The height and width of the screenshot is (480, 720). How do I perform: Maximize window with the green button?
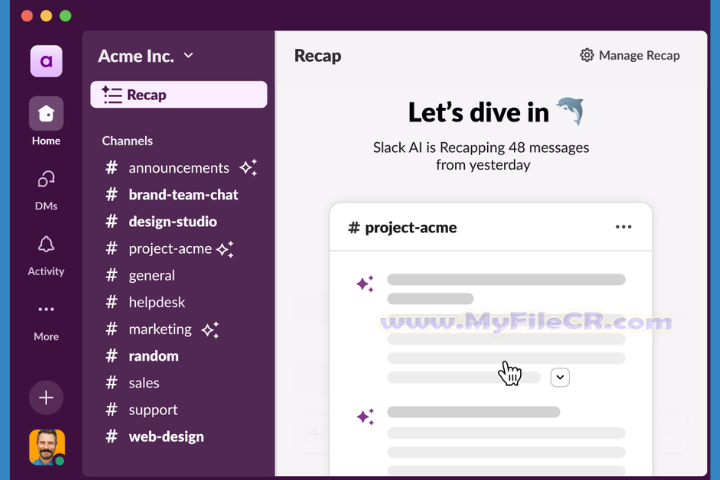[65, 16]
